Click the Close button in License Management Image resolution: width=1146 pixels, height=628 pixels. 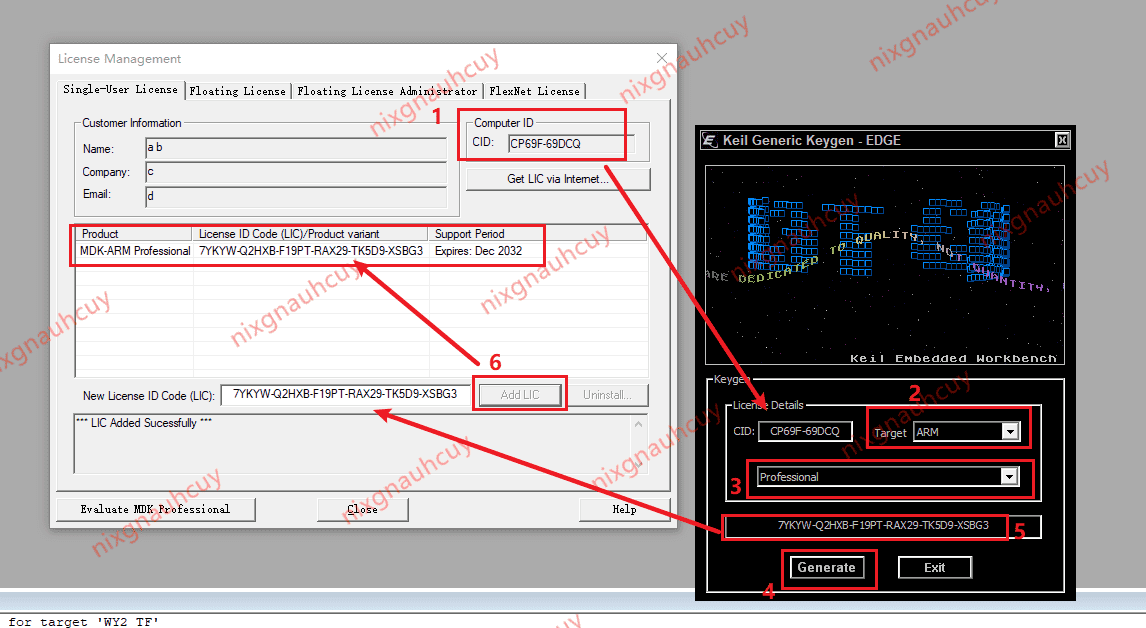pos(363,509)
